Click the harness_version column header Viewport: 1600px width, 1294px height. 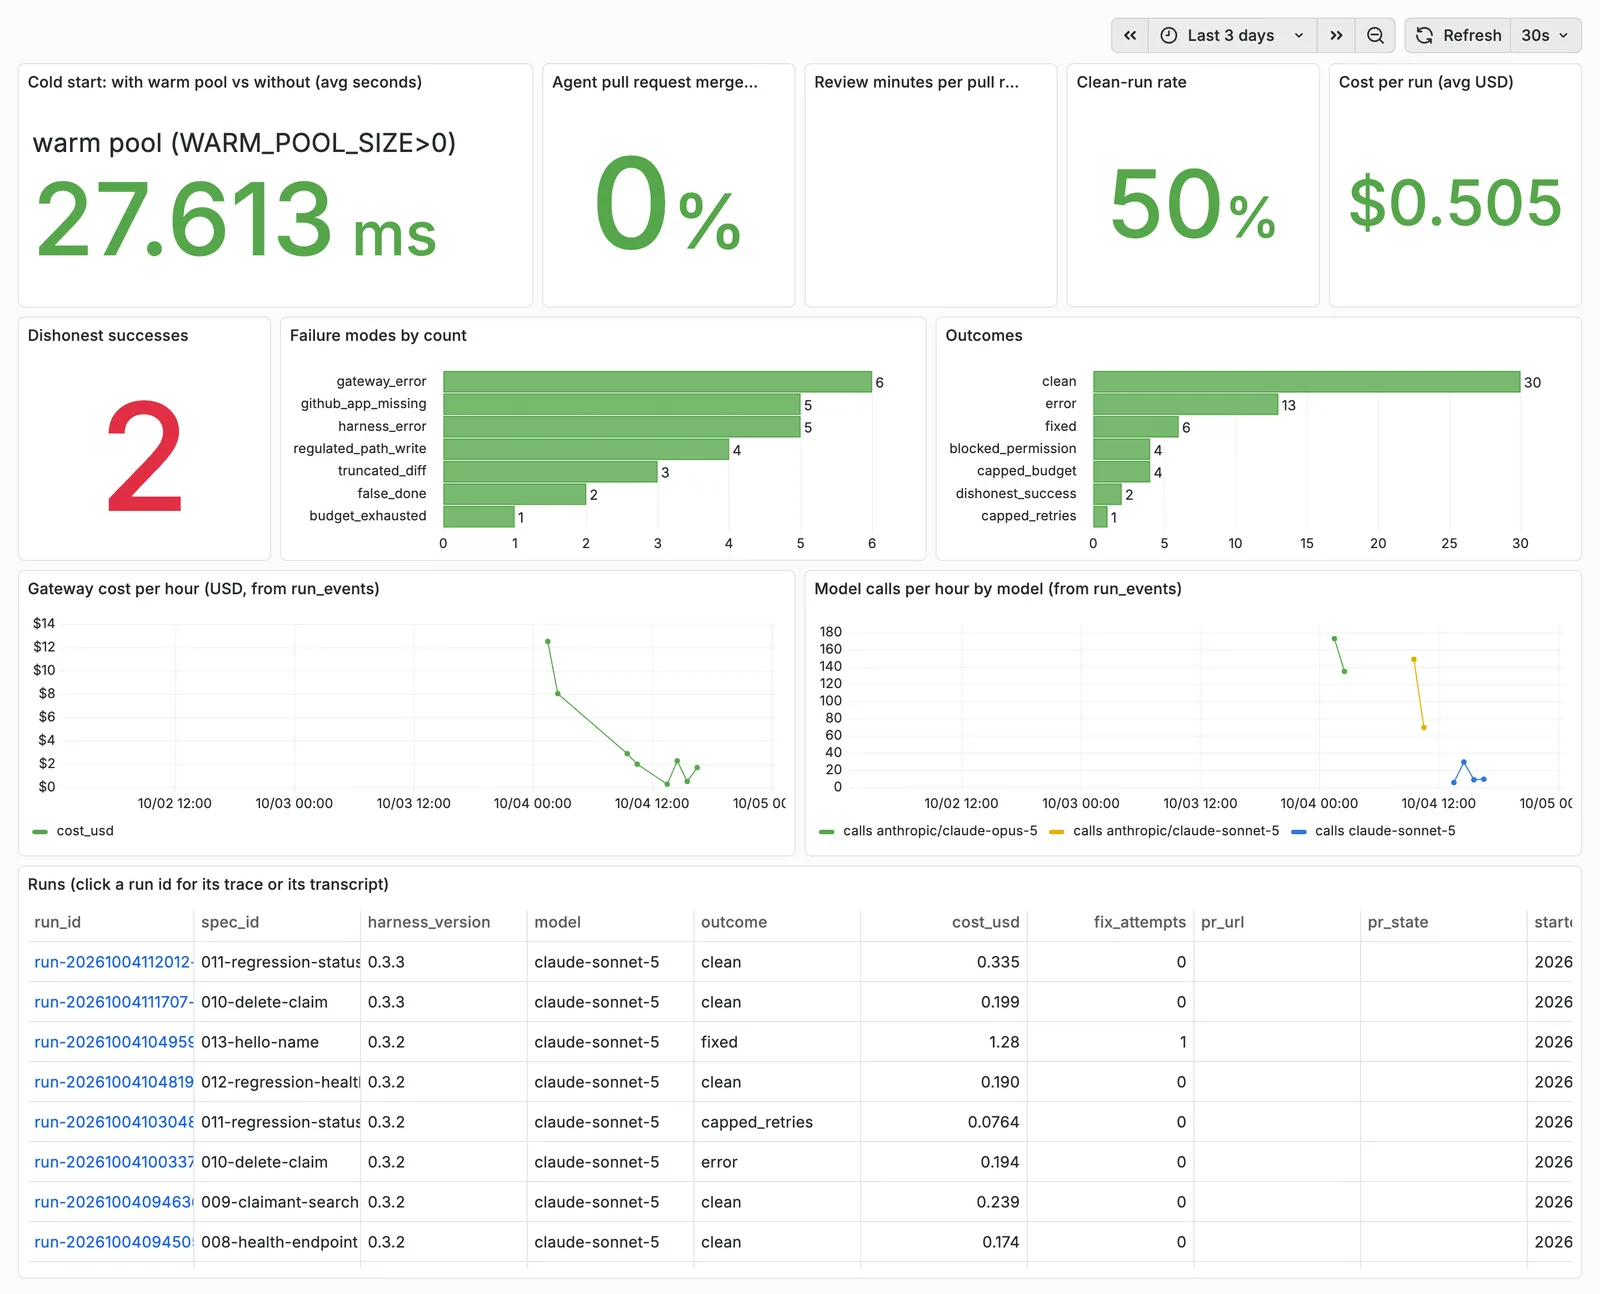pyautogui.click(x=429, y=922)
